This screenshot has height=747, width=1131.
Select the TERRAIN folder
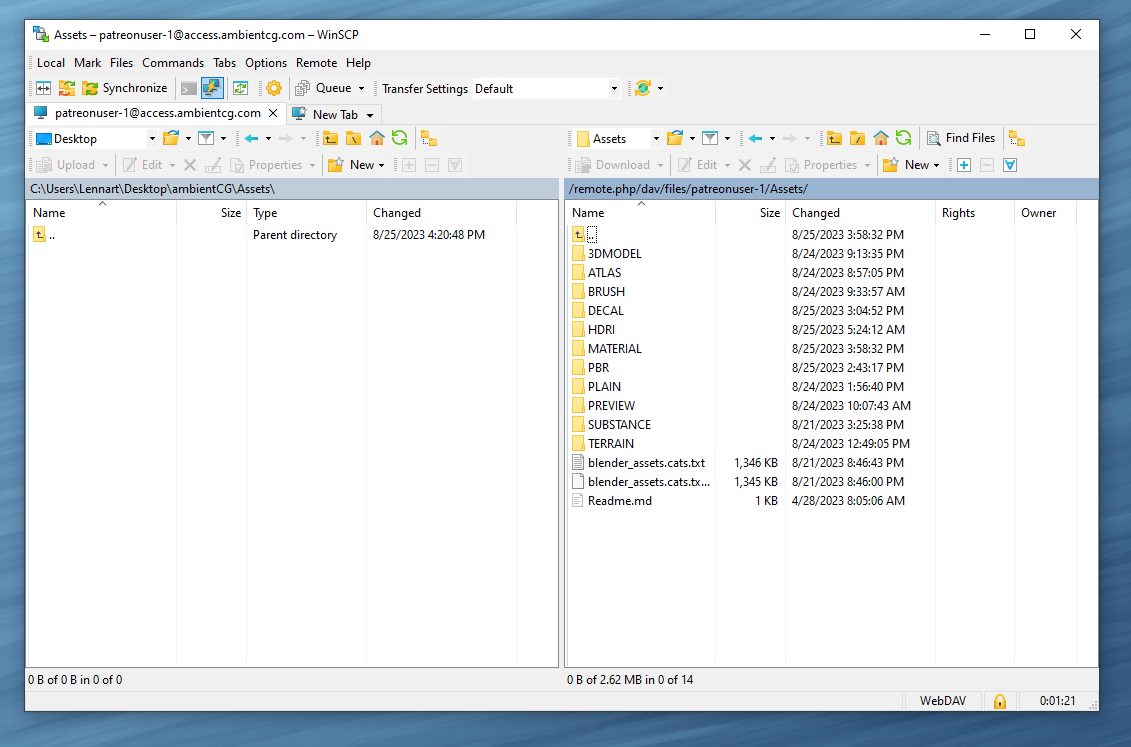point(610,443)
